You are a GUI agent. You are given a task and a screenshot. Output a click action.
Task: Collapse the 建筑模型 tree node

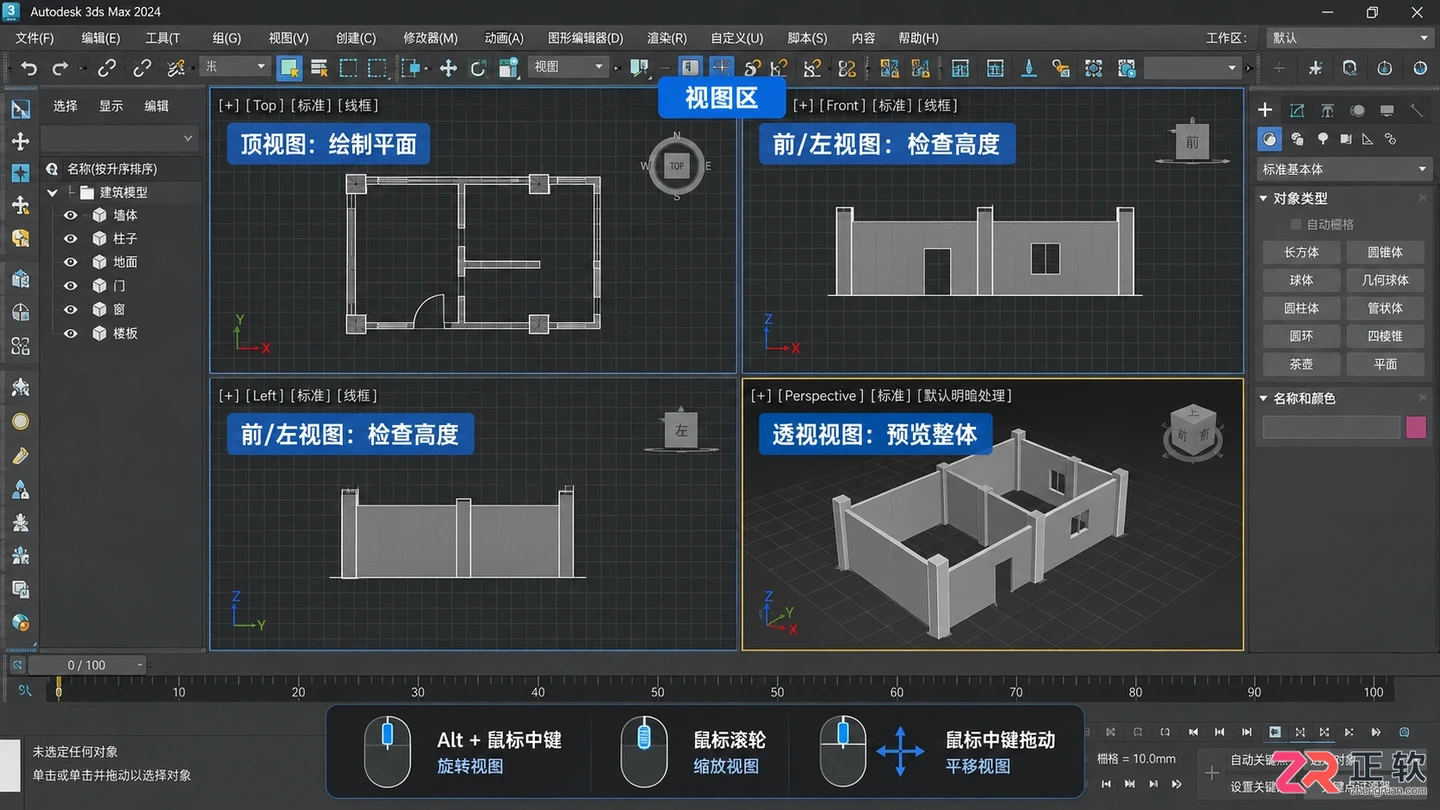click(x=52, y=192)
